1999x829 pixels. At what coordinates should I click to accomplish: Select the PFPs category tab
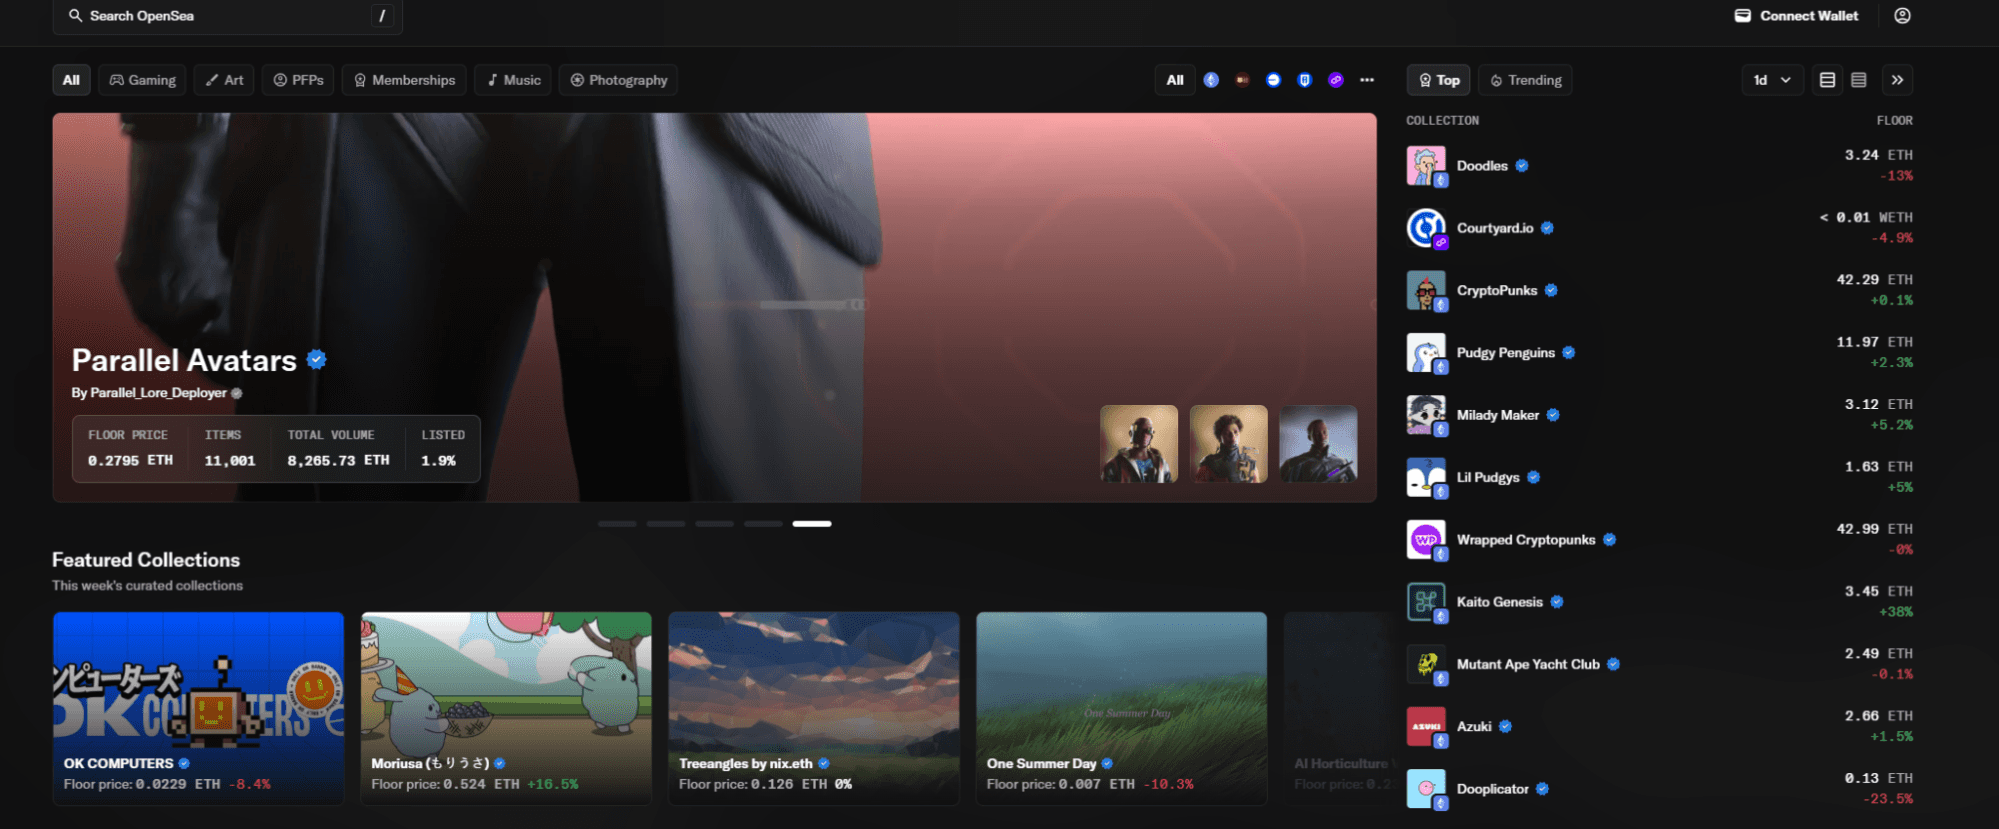299,80
